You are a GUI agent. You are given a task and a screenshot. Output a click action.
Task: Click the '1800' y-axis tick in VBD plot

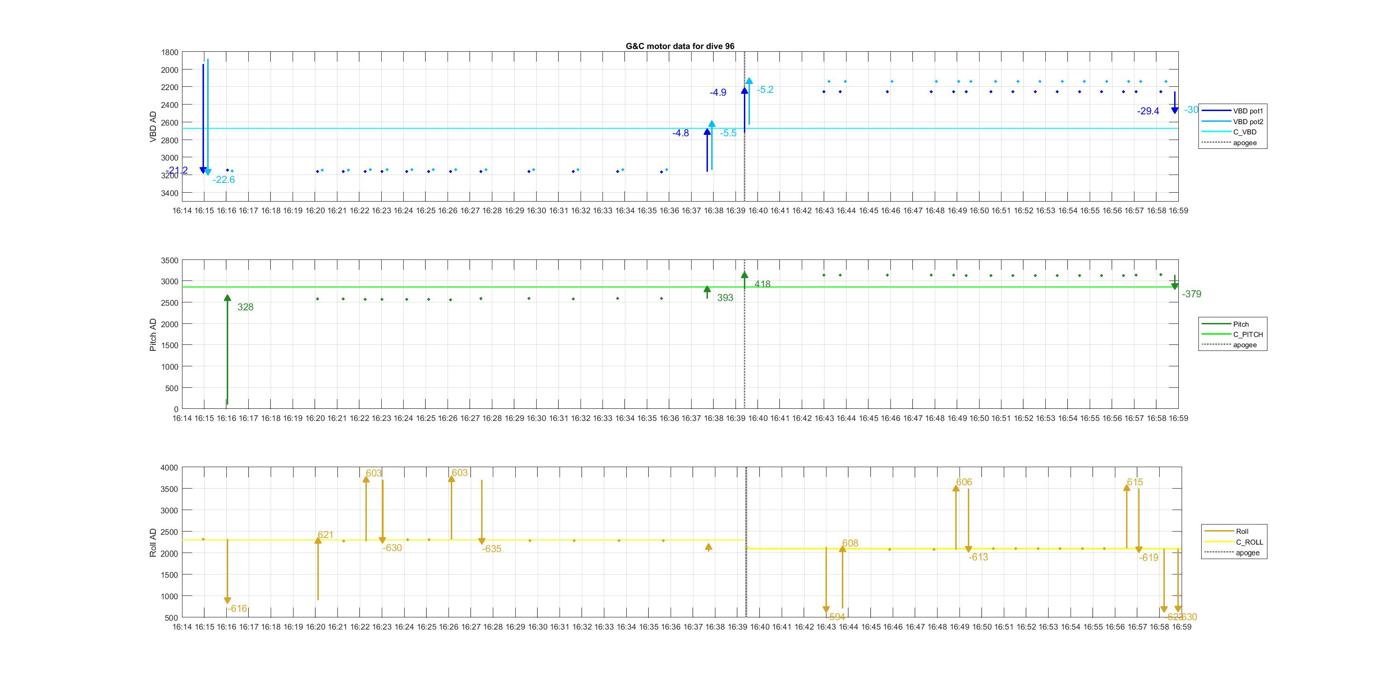pyautogui.click(x=170, y=53)
